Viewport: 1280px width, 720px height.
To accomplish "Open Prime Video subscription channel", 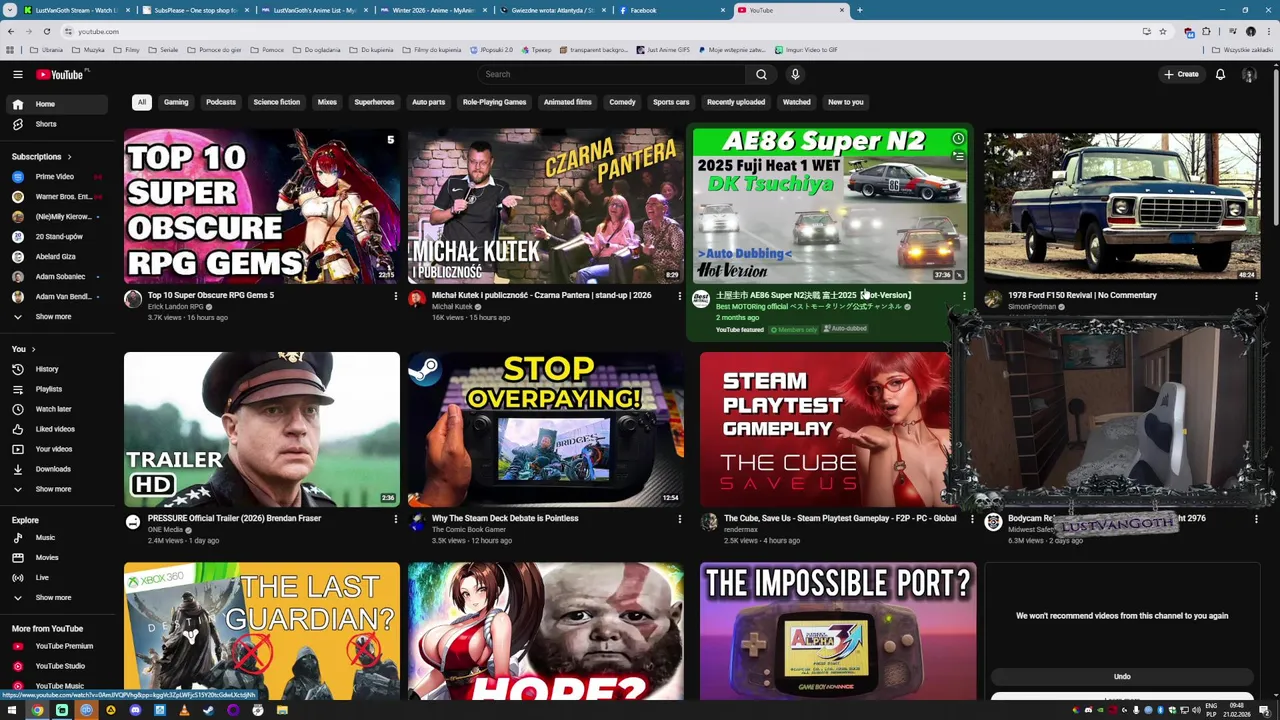I will (x=56, y=177).
